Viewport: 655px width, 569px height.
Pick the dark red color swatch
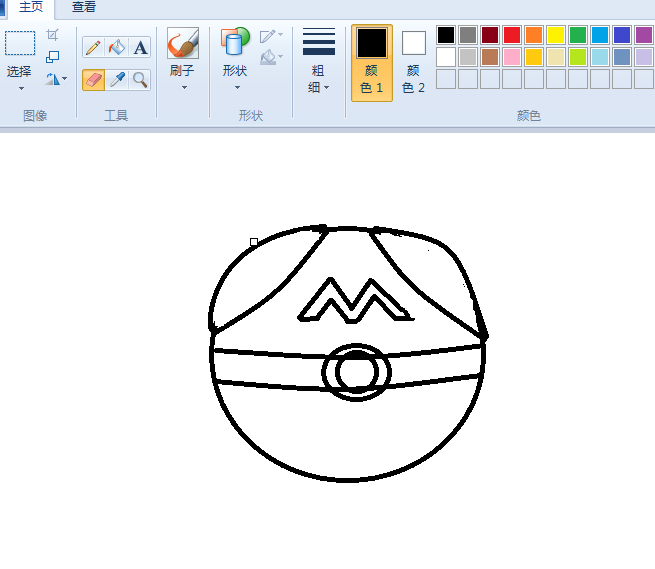point(490,35)
